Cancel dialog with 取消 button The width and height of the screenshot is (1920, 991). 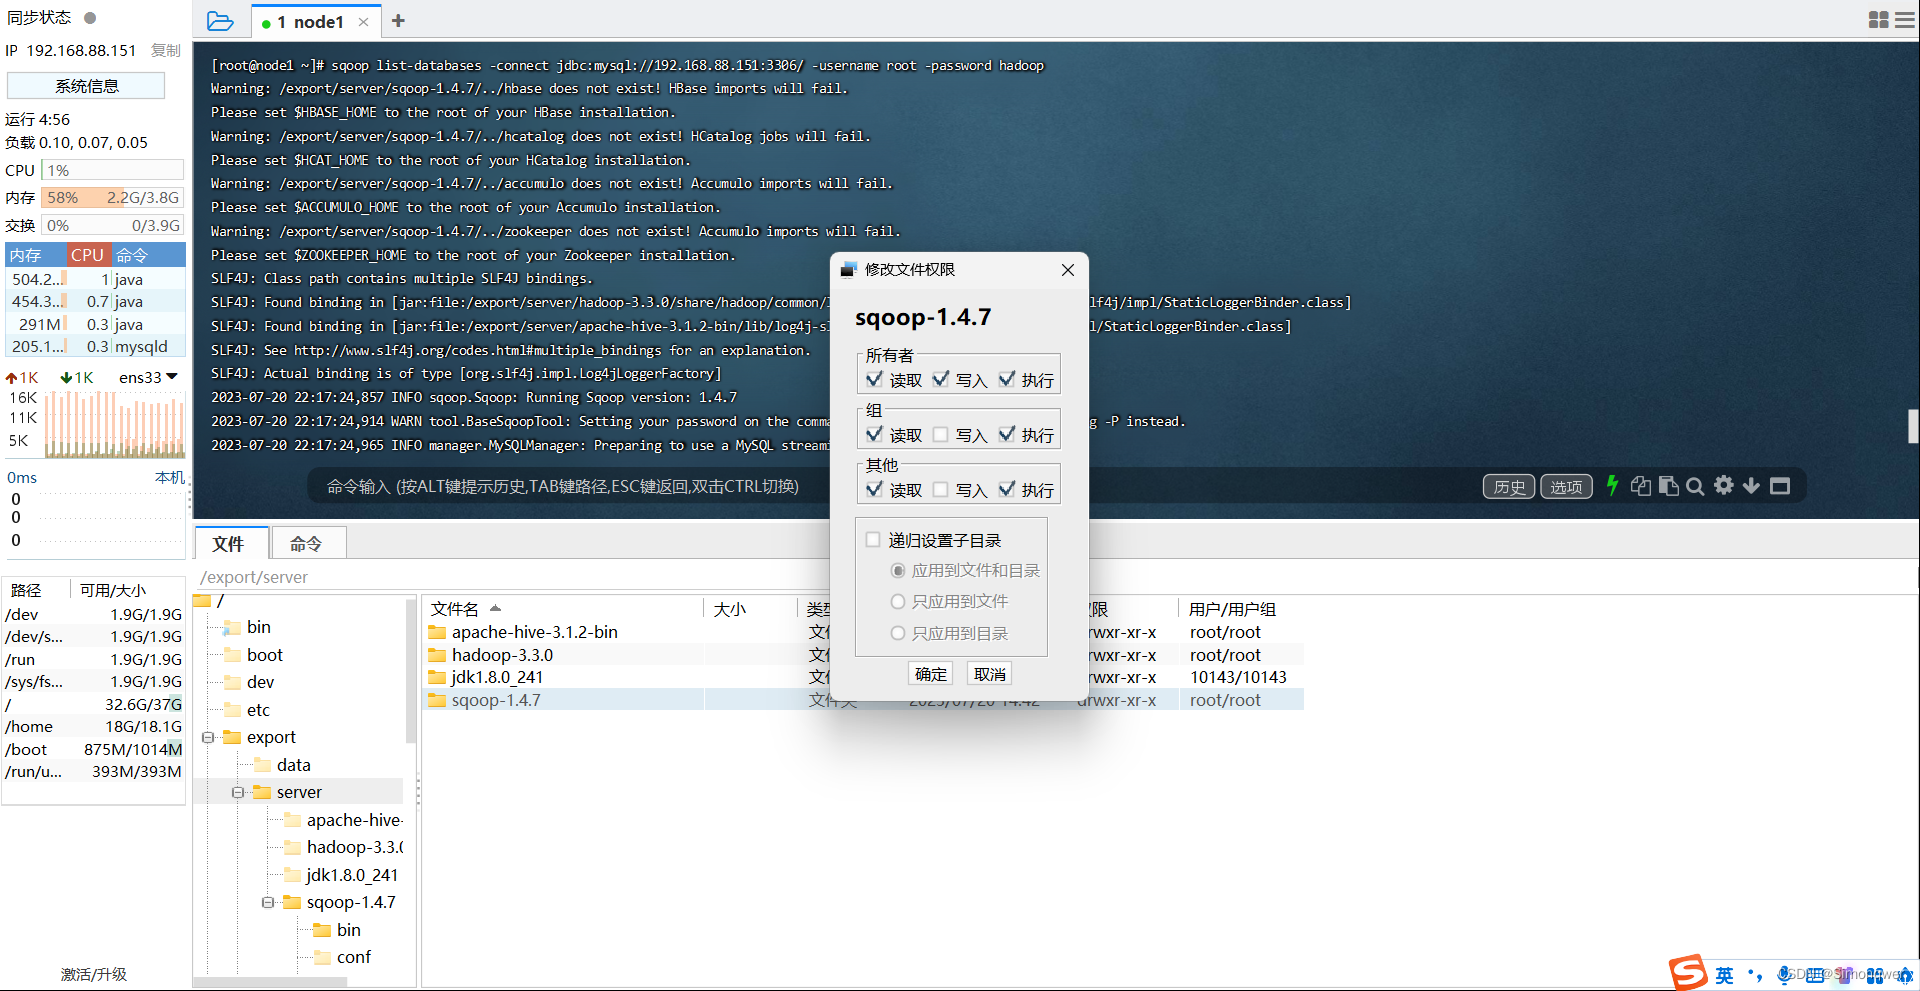point(990,674)
